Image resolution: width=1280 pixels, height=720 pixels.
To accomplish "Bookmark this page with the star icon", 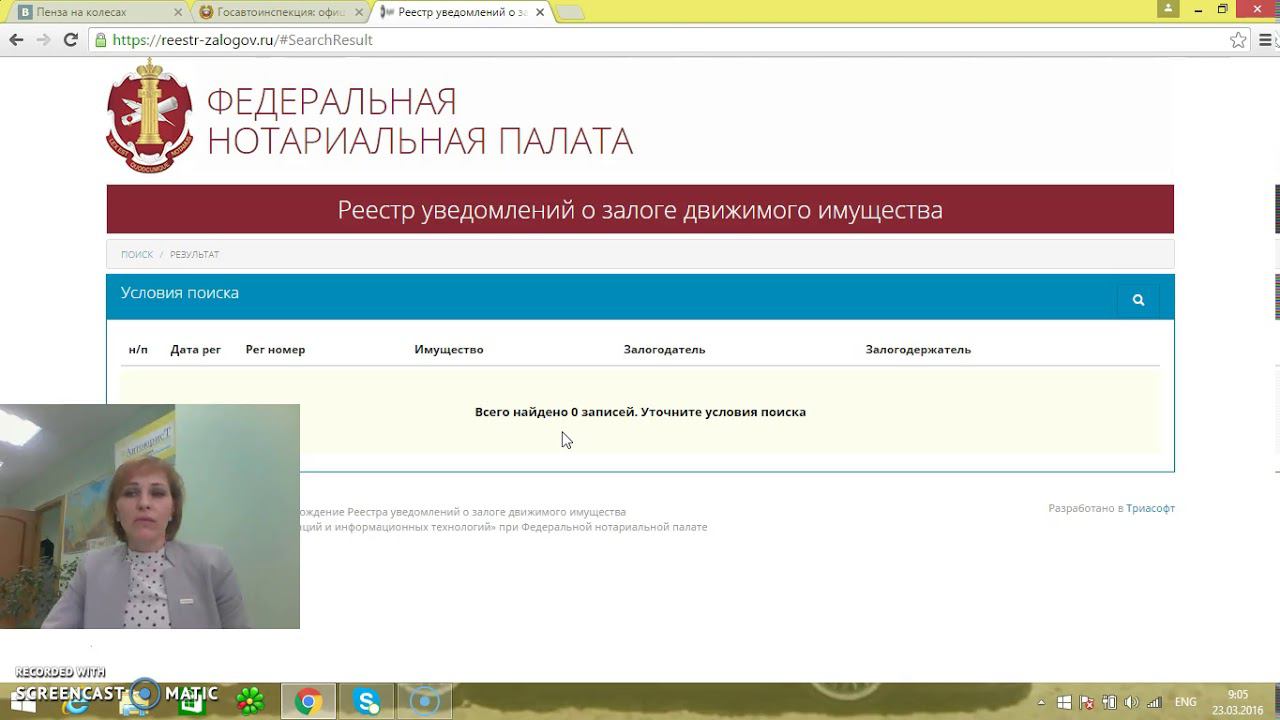I will point(1238,40).
